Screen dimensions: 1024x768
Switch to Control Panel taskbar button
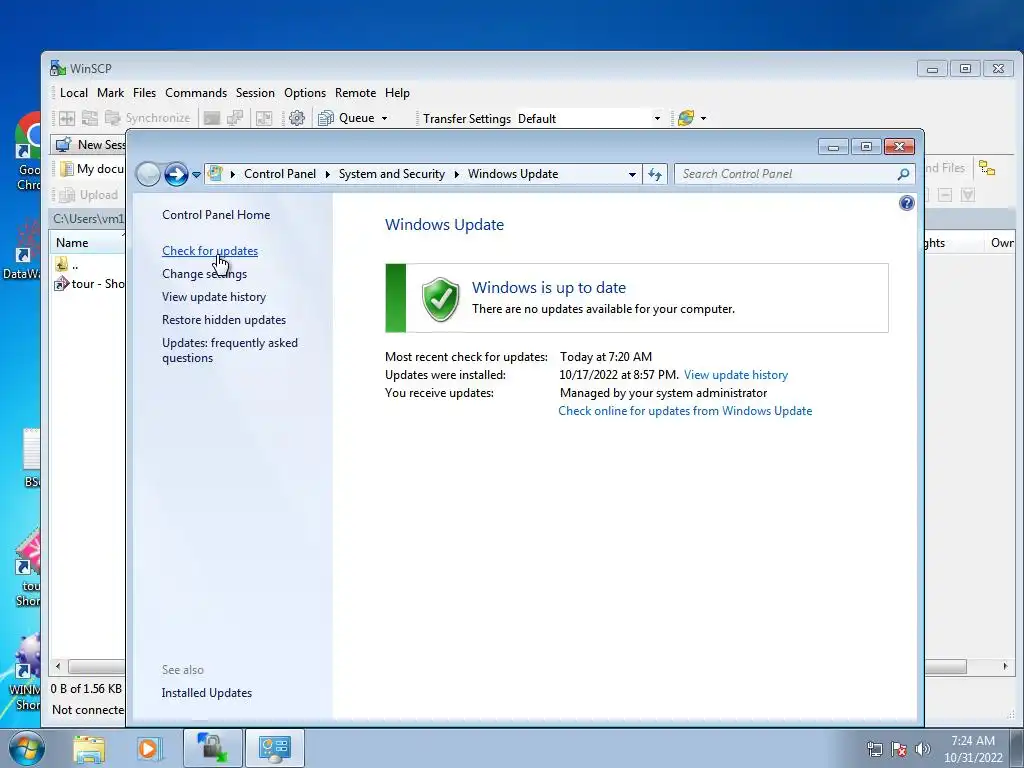(x=274, y=748)
